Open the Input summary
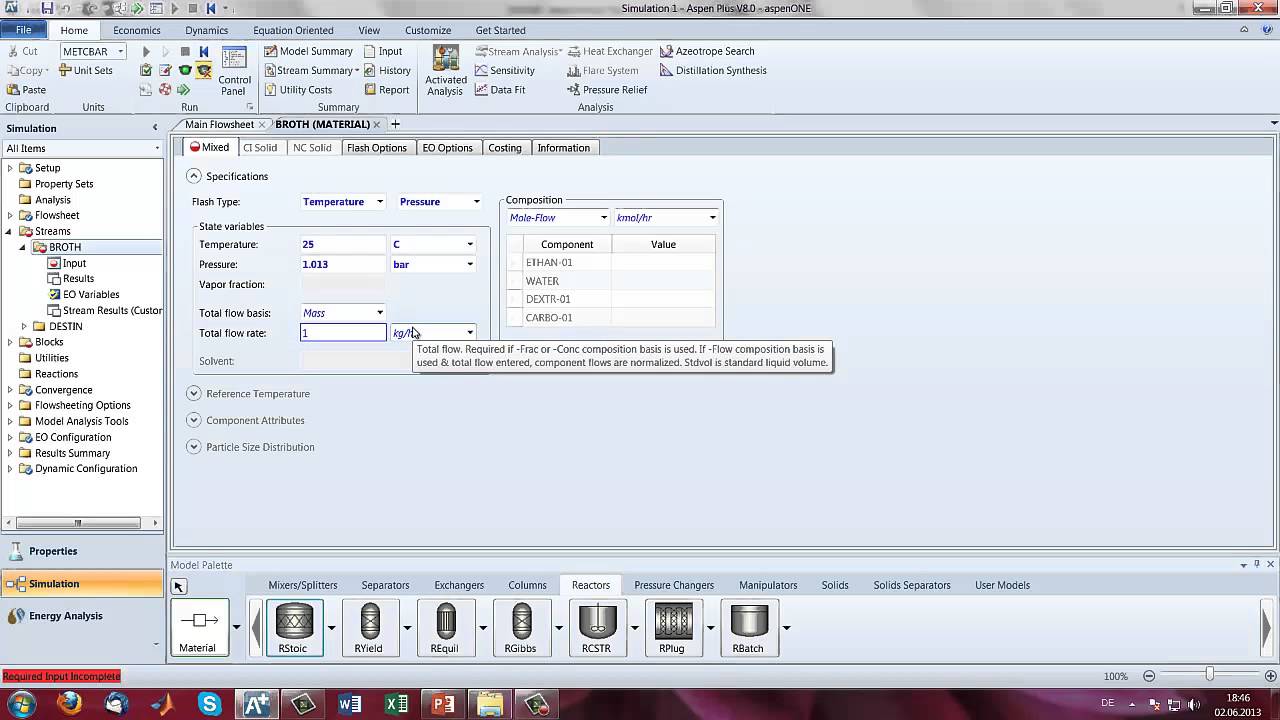The width and height of the screenshot is (1280, 720). 383,51
